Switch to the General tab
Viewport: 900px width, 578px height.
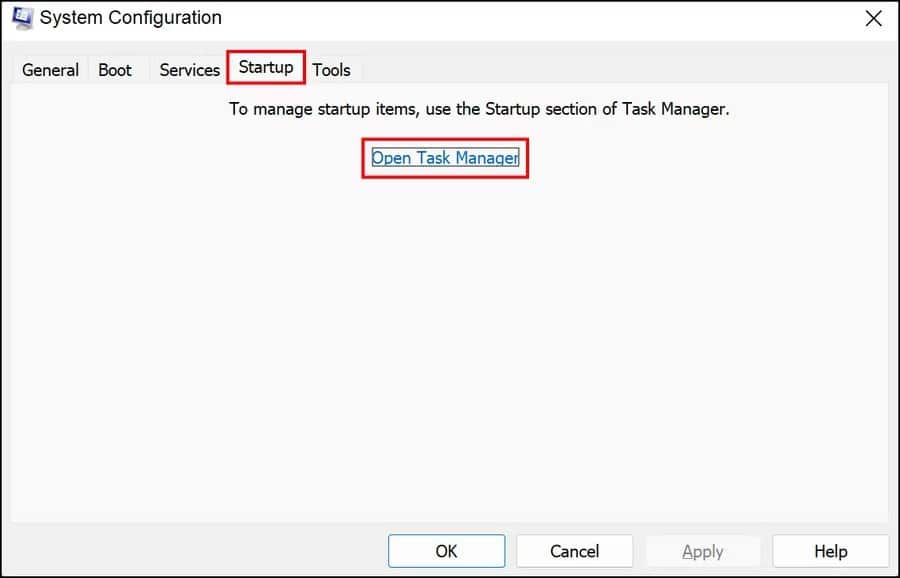pyautogui.click(x=49, y=69)
